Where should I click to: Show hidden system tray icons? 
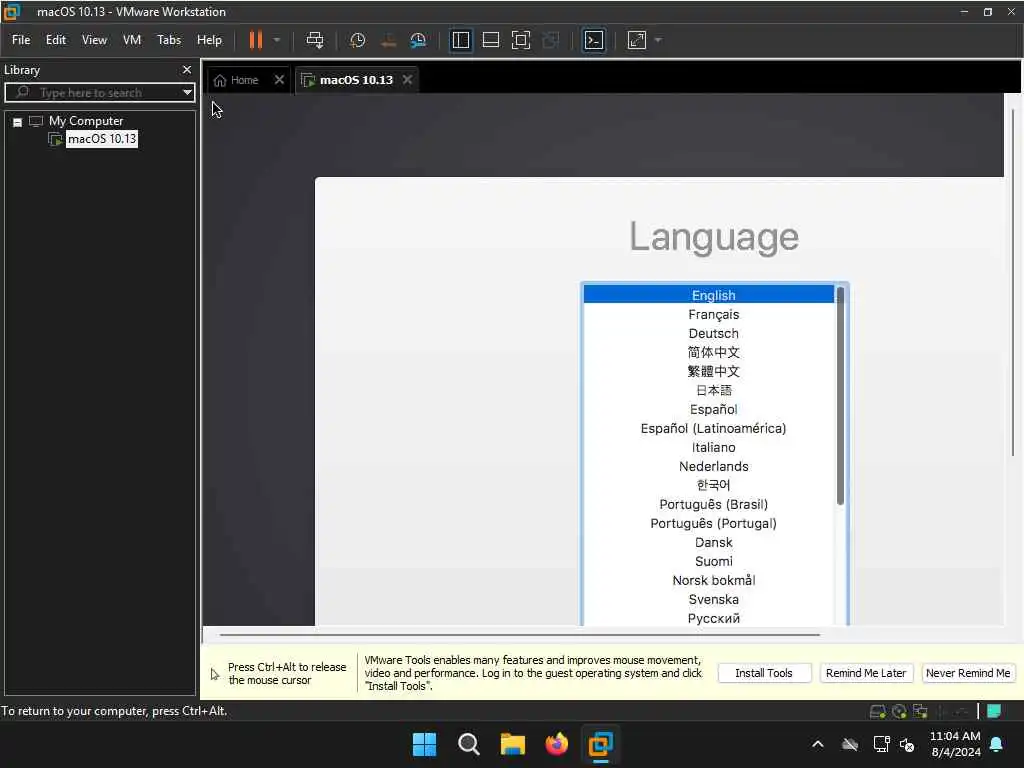click(818, 744)
